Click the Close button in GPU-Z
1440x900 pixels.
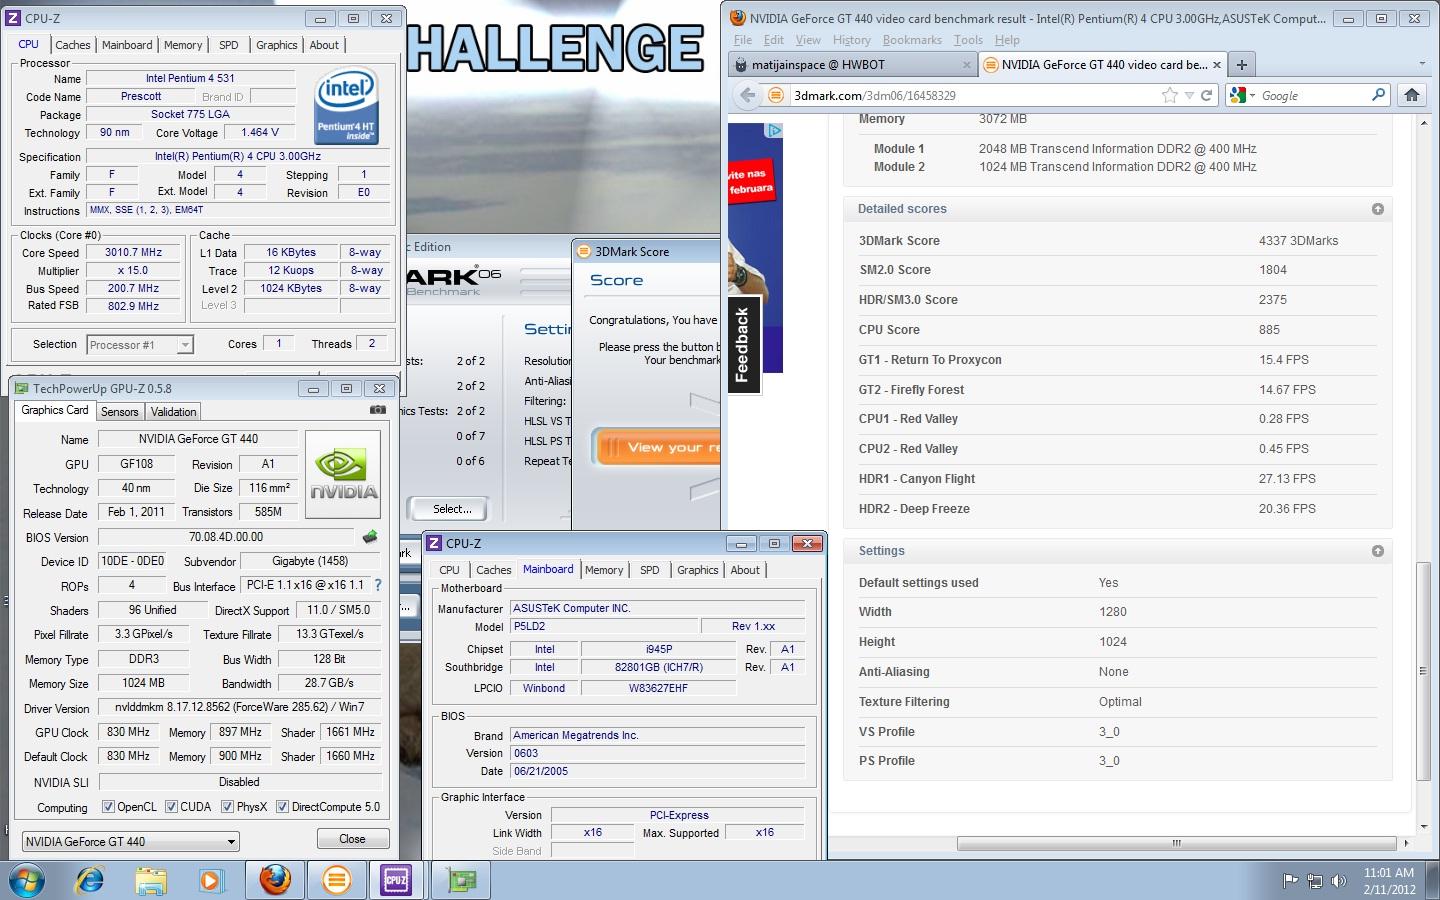coord(352,839)
